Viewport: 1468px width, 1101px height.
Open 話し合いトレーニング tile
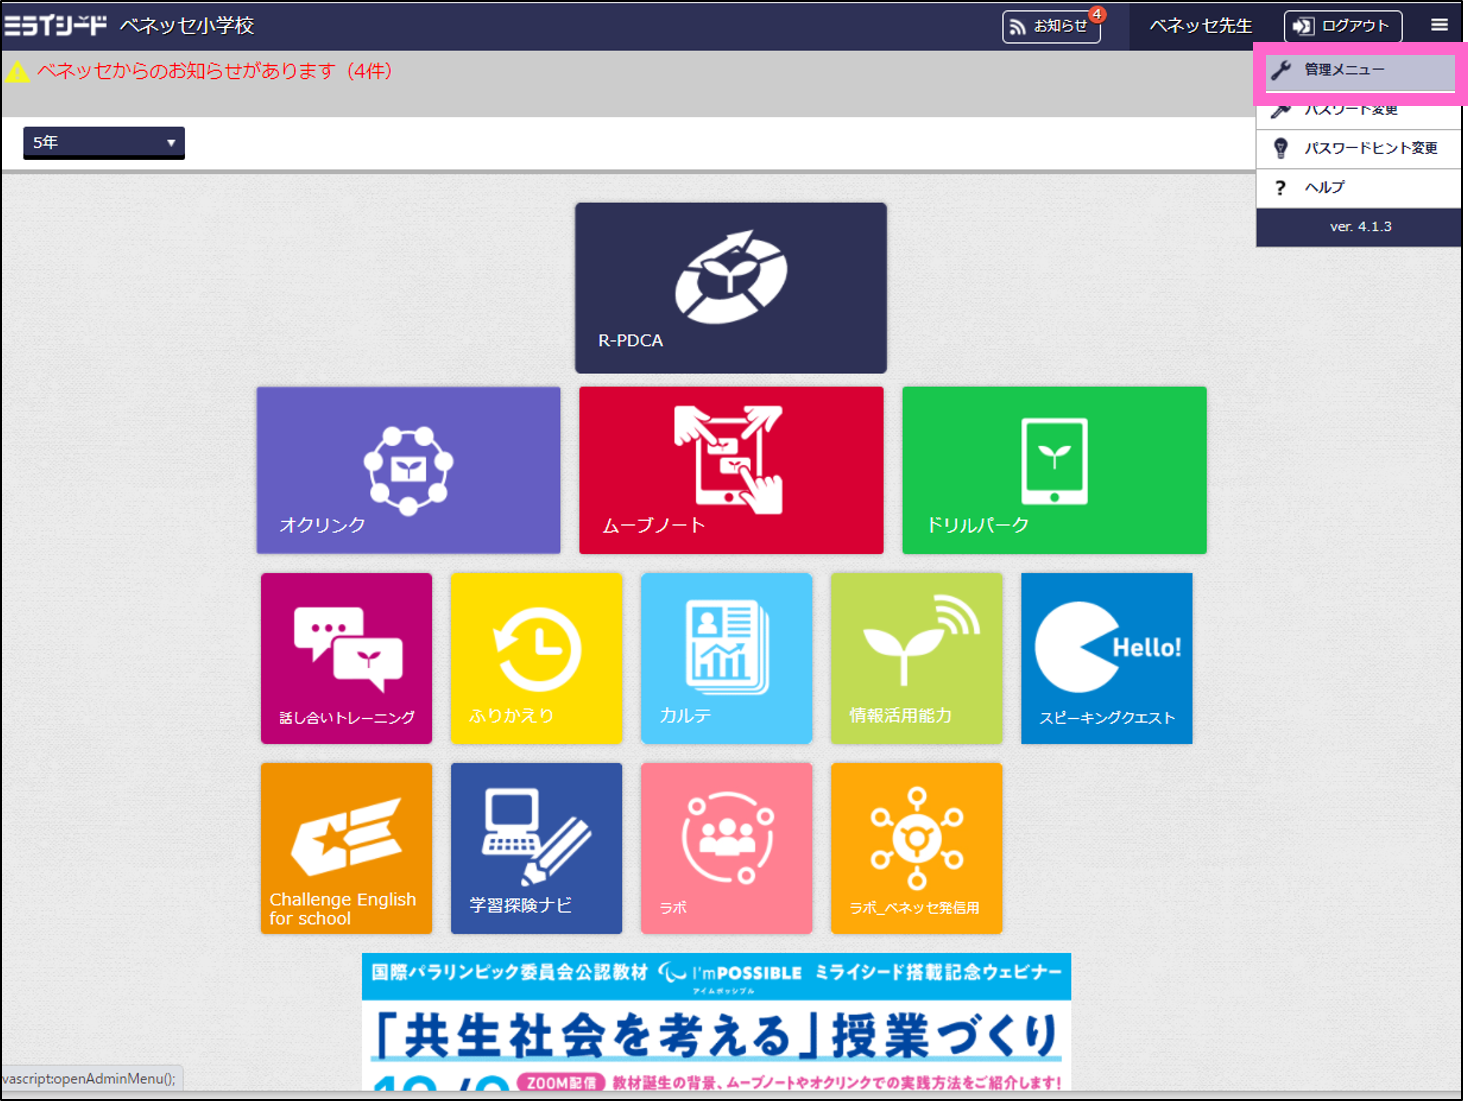click(x=346, y=658)
